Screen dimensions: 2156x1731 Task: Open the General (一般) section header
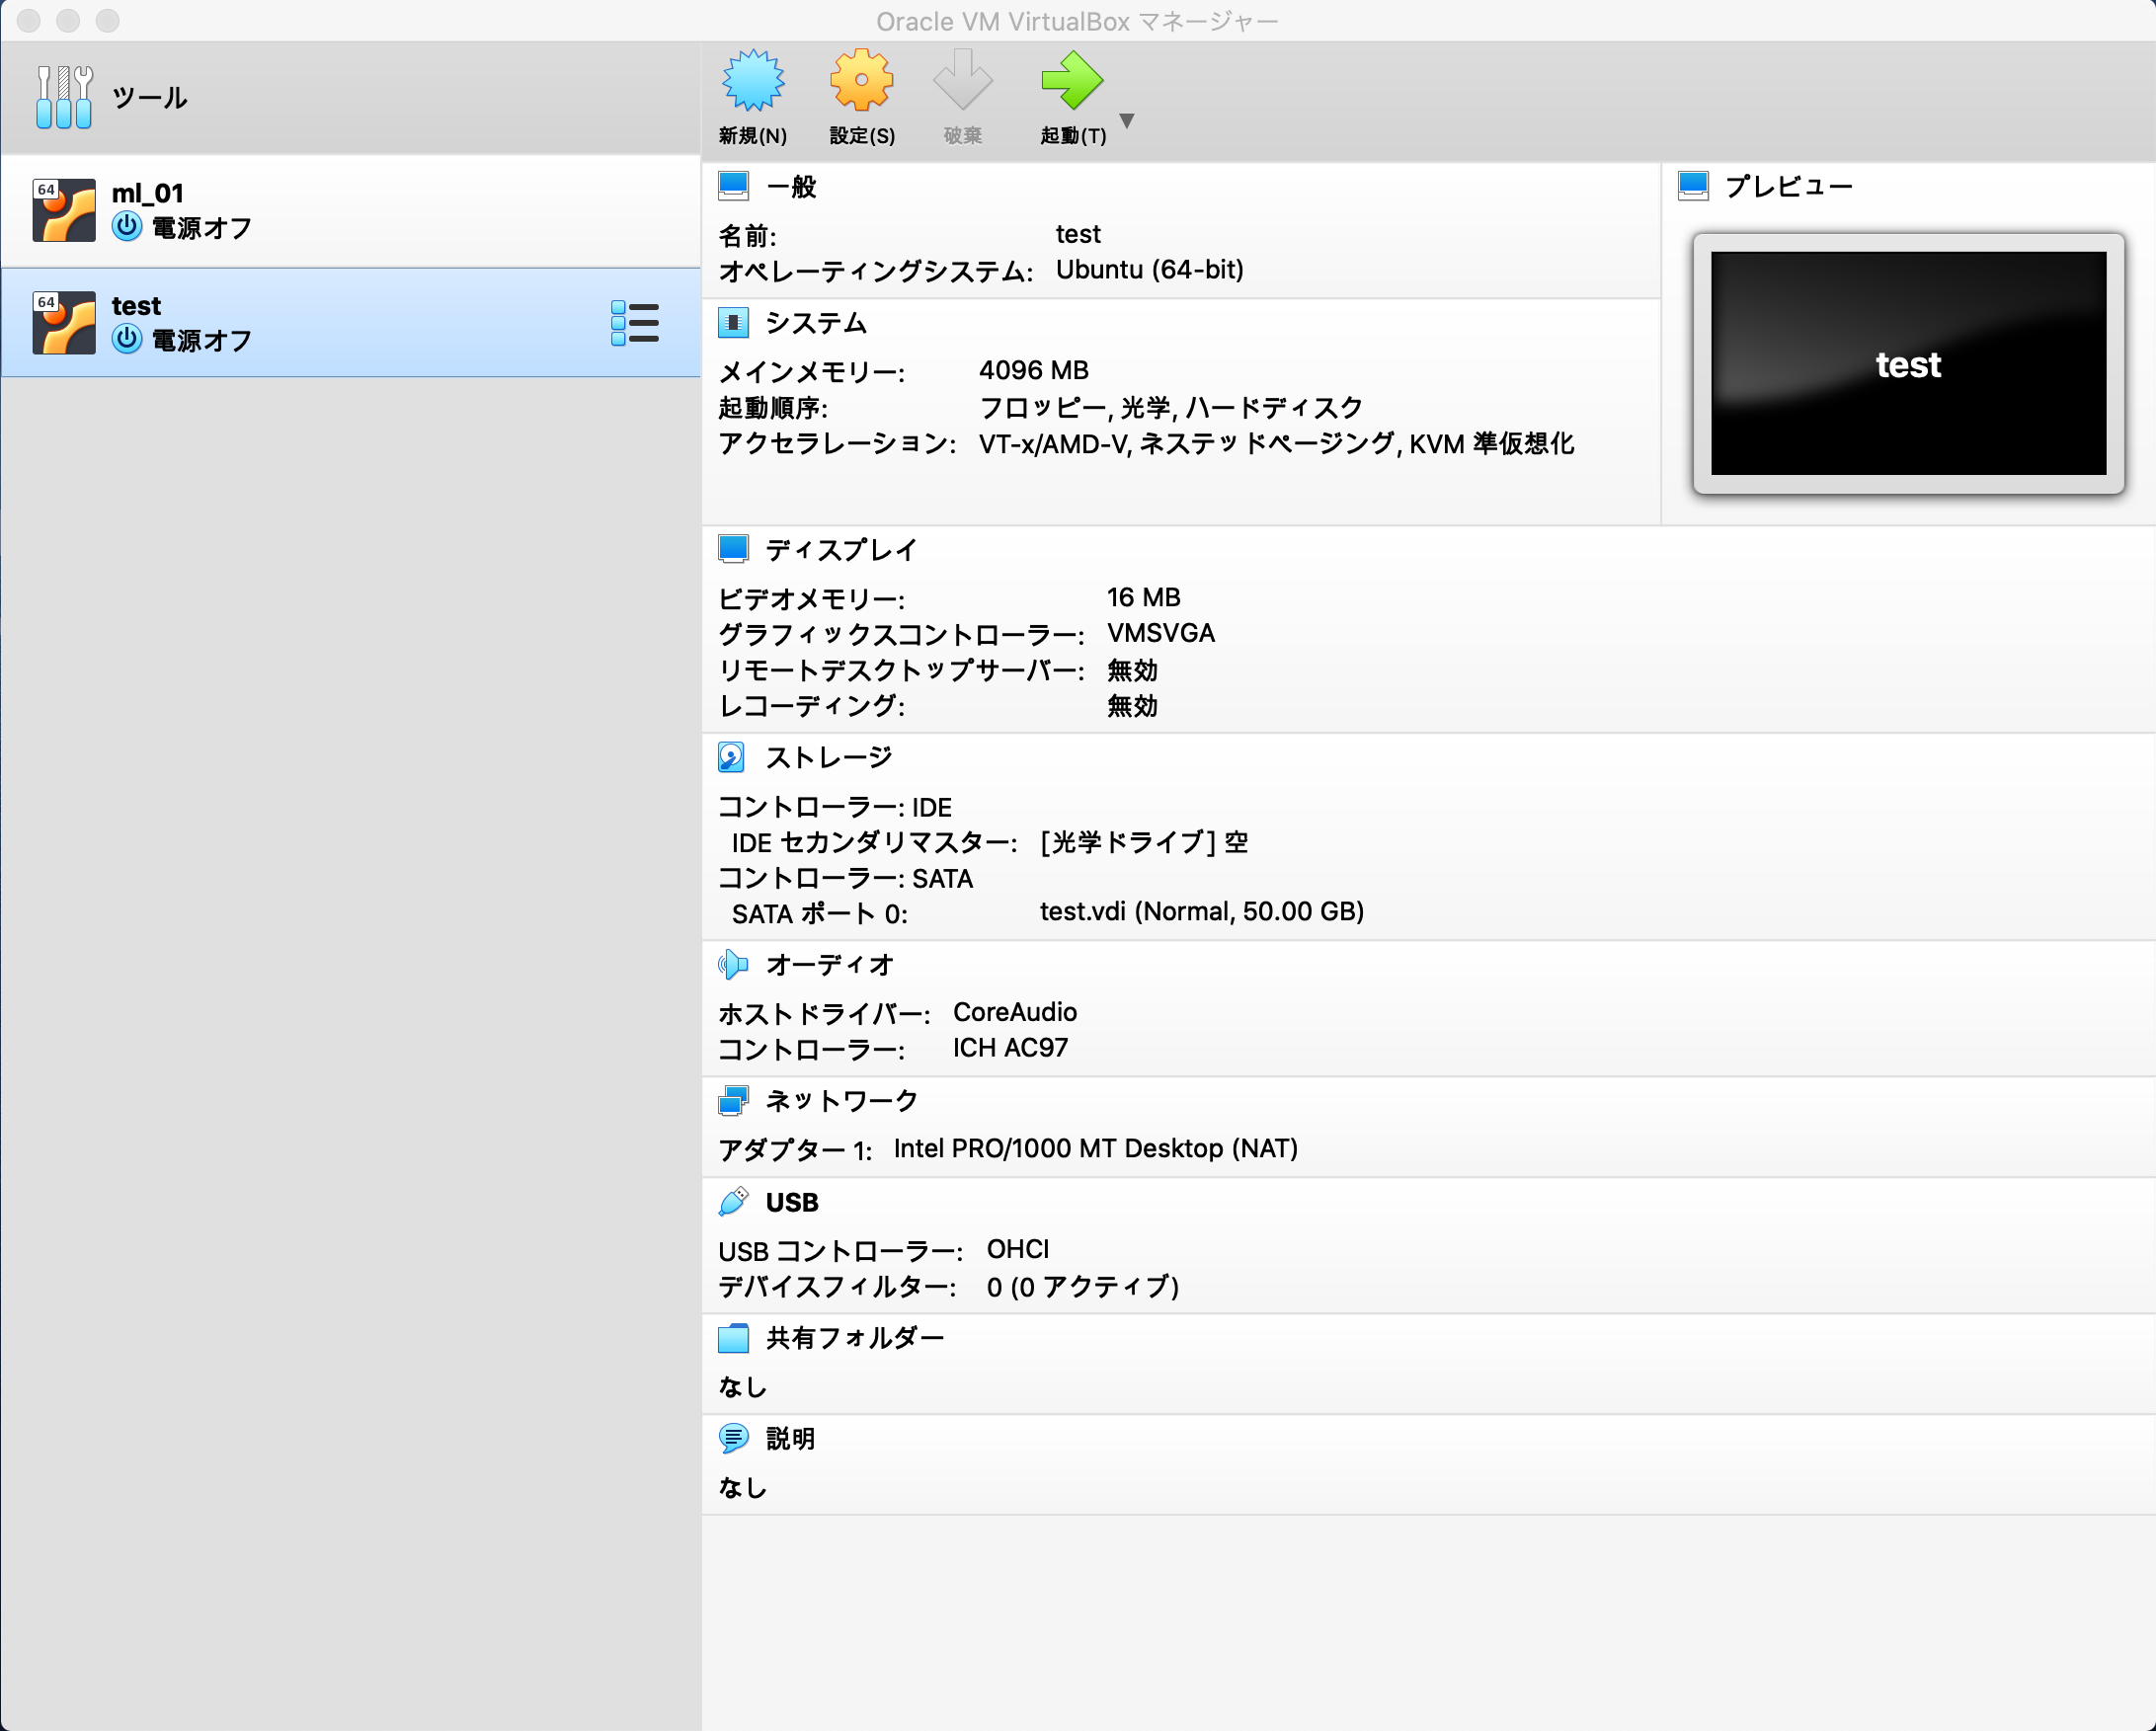(x=790, y=187)
